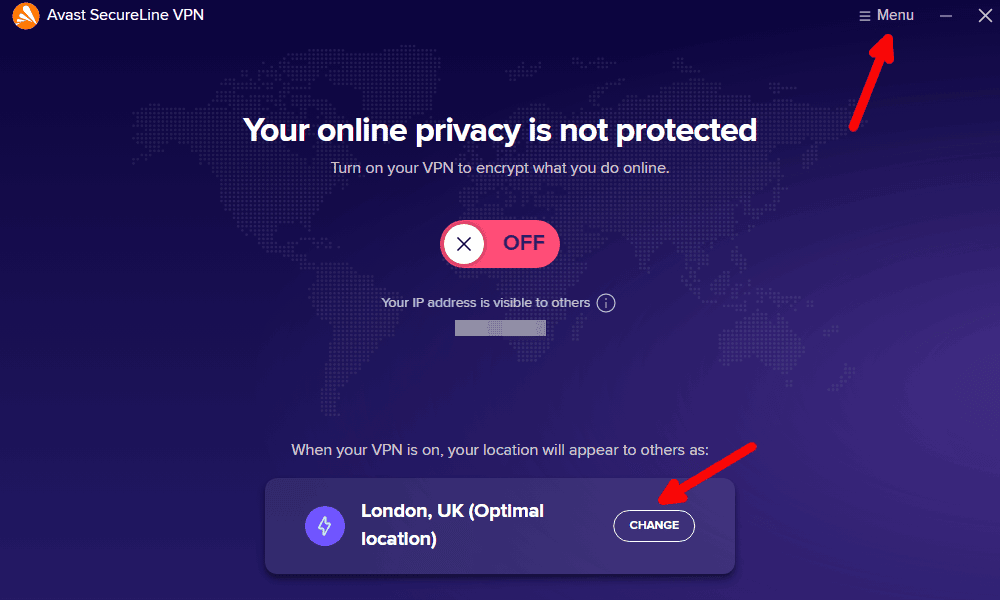Viewport: 1000px width, 600px height.
Task: Close the Avast SecureLine VPN window
Action: click(985, 15)
